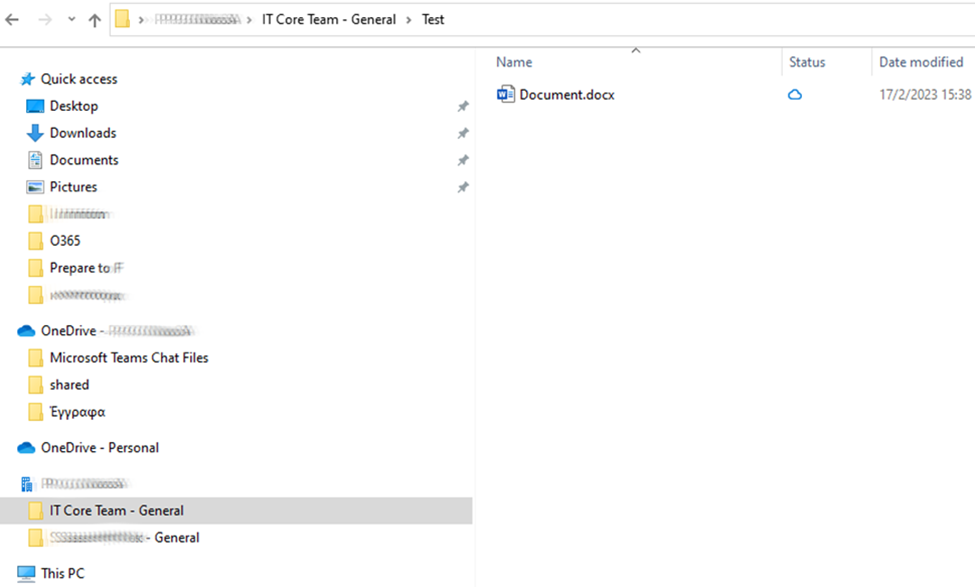Screen dimensions: 975x587
Task: Click the This PC computer icon
Action: (x=26, y=574)
